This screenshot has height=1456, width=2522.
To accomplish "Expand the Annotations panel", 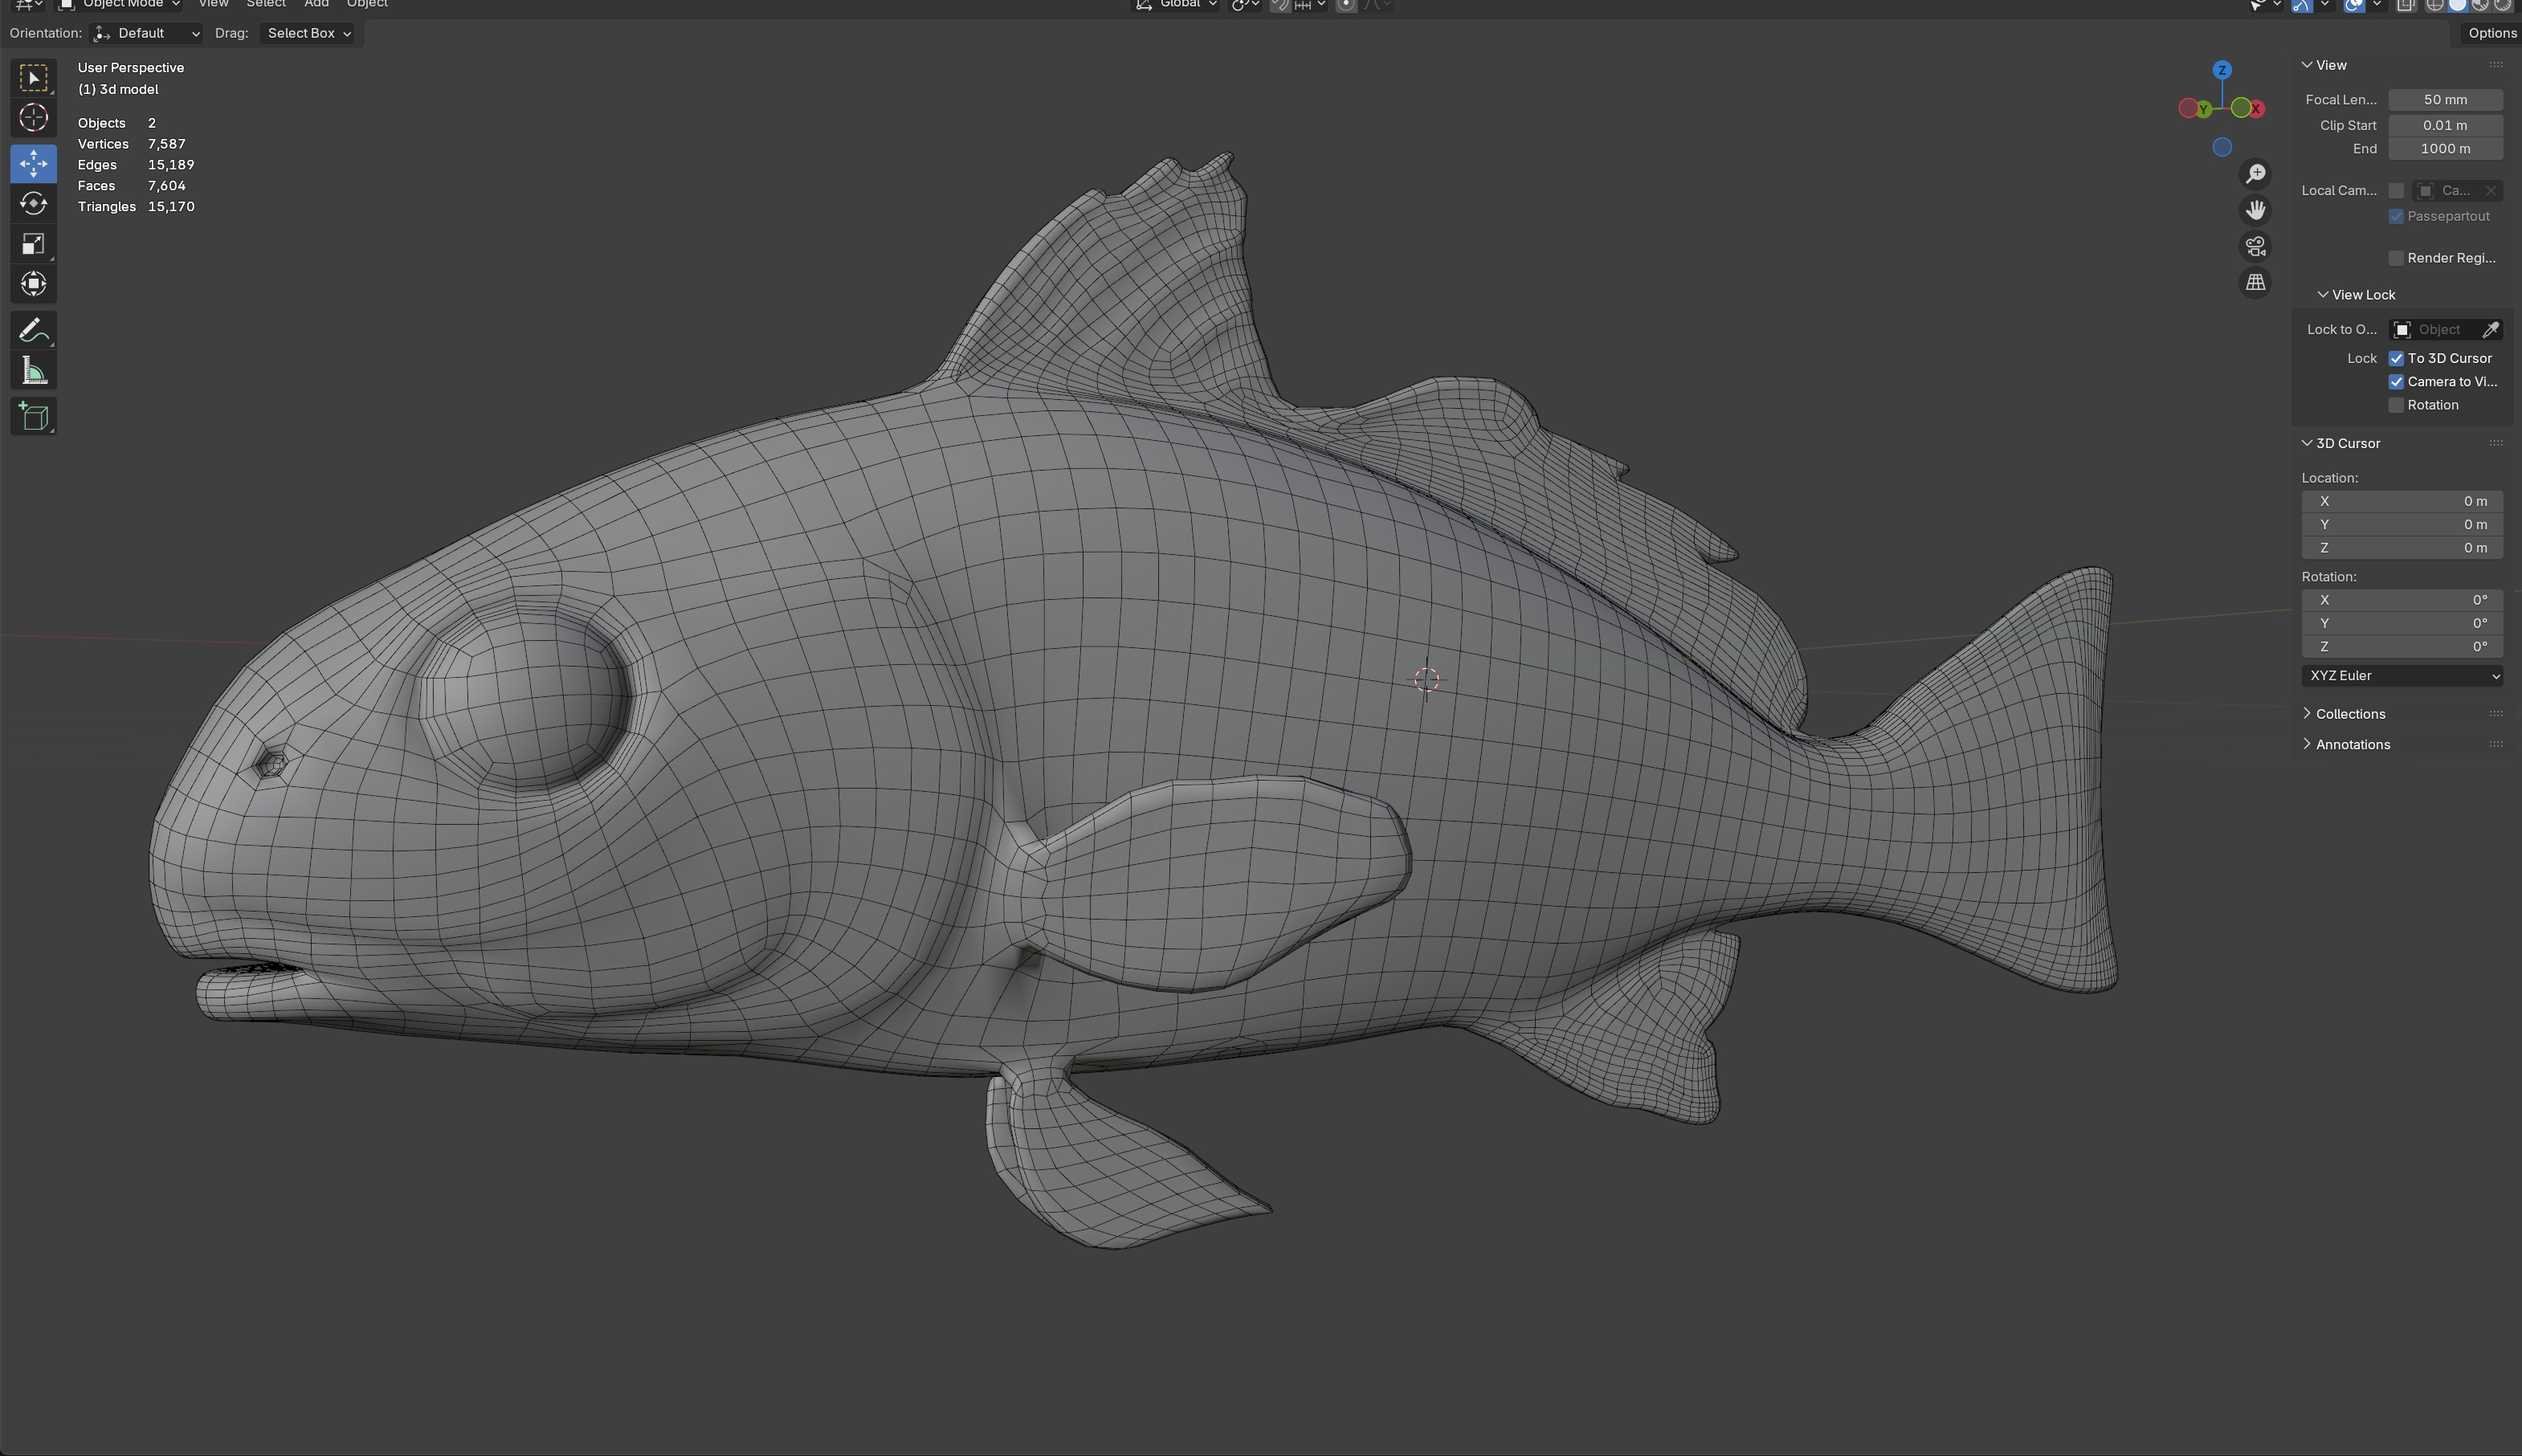I will [2352, 744].
